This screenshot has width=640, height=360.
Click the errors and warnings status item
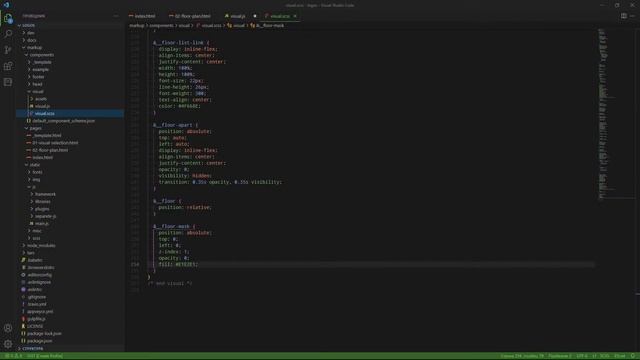13,356
